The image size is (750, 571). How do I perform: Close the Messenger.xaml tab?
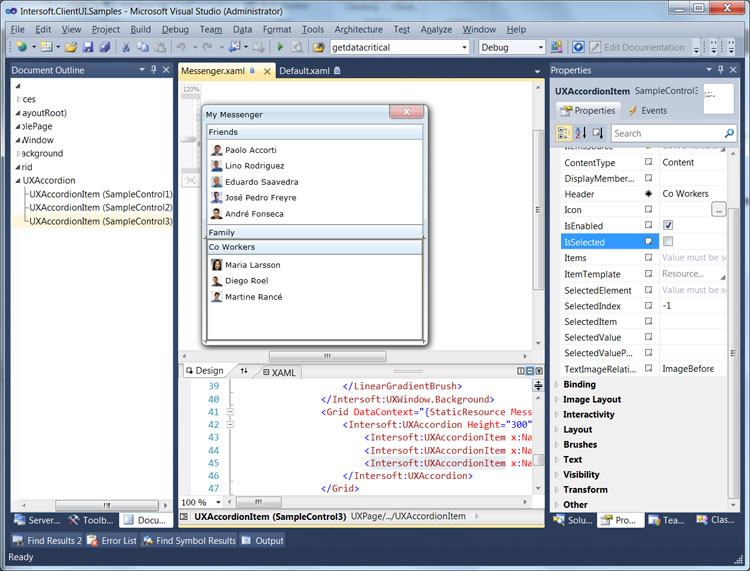(x=267, y=71)
